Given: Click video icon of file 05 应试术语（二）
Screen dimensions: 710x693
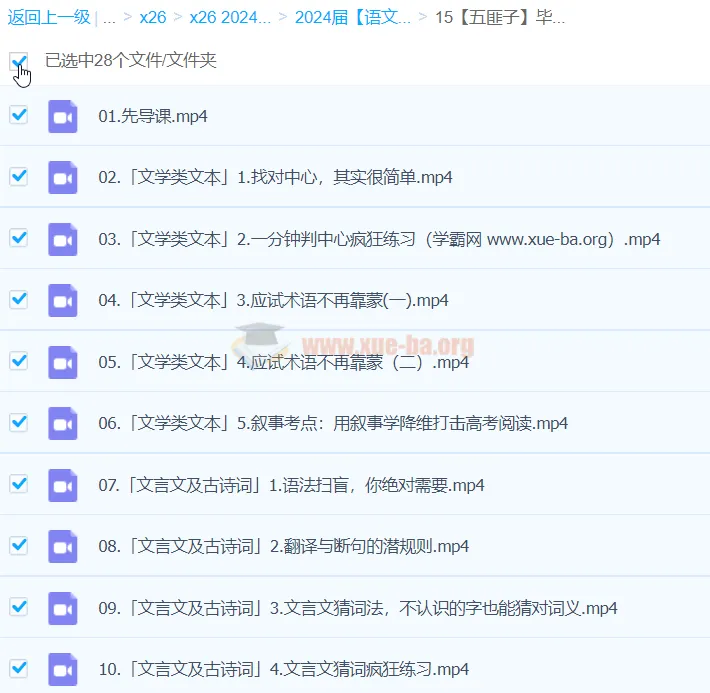Looking at the screenshot, I should click(x=63, y=362).
